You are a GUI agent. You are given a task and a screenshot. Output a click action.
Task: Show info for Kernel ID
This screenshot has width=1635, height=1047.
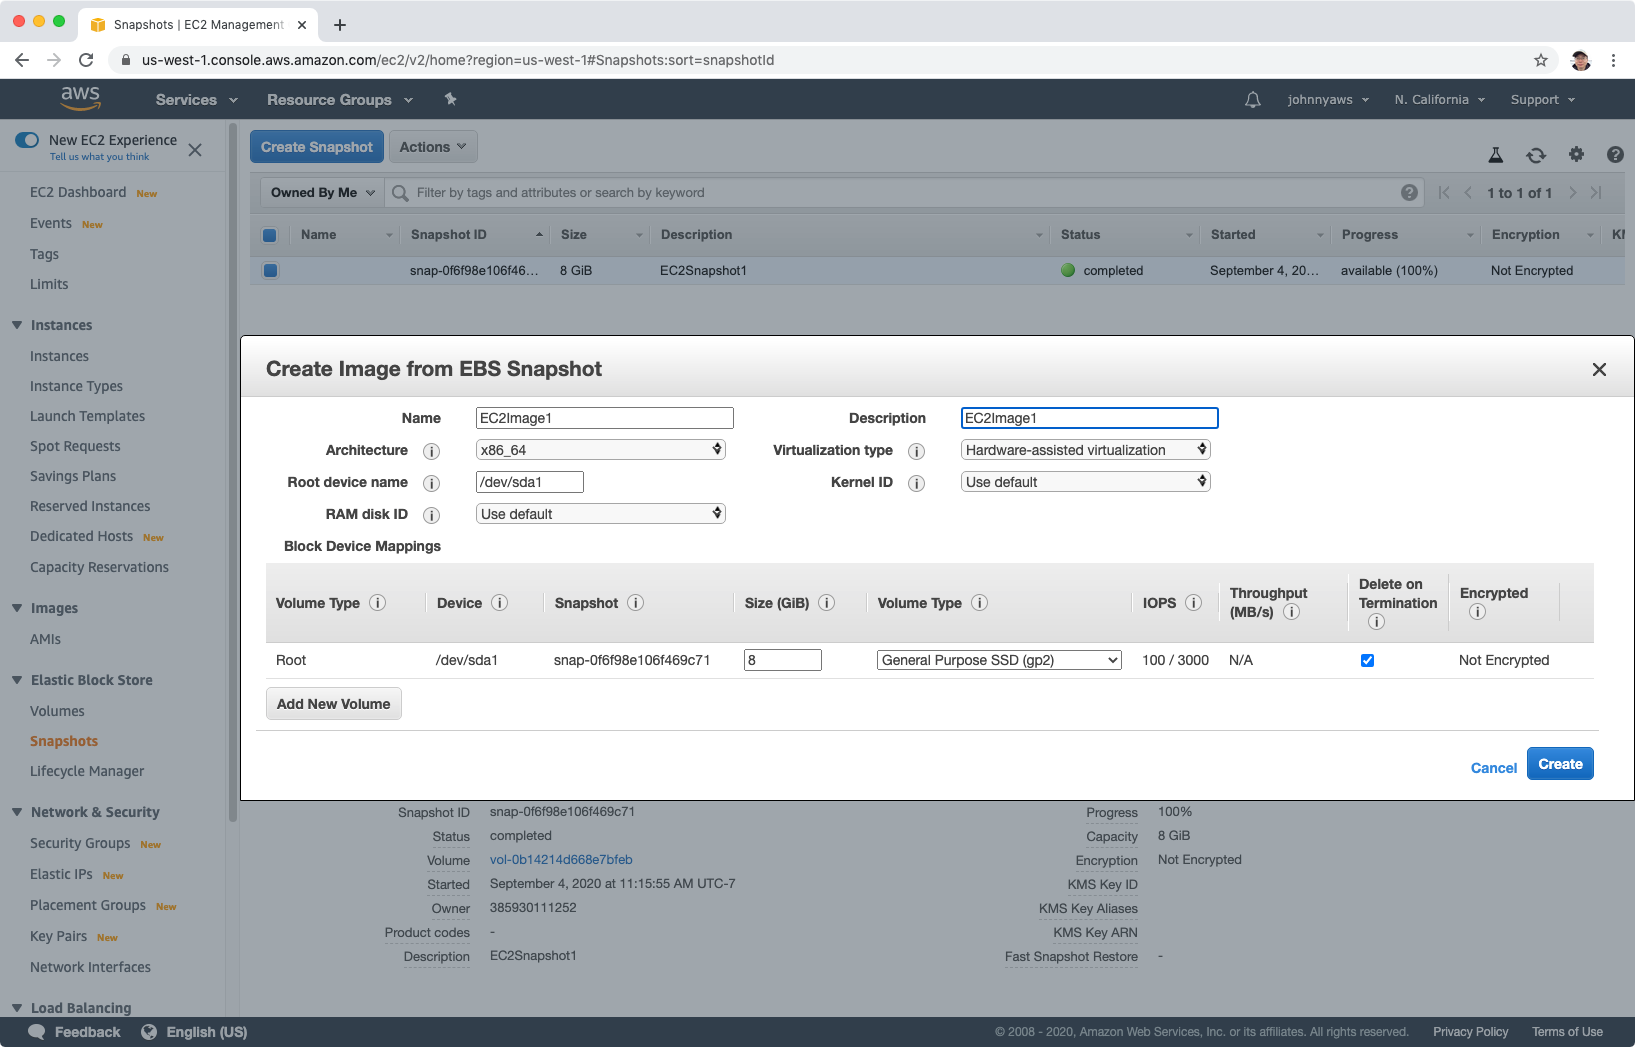[916, 483]
